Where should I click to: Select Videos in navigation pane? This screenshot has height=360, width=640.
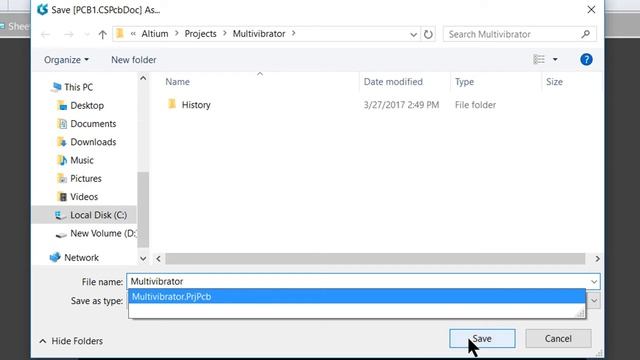(84, 197)
